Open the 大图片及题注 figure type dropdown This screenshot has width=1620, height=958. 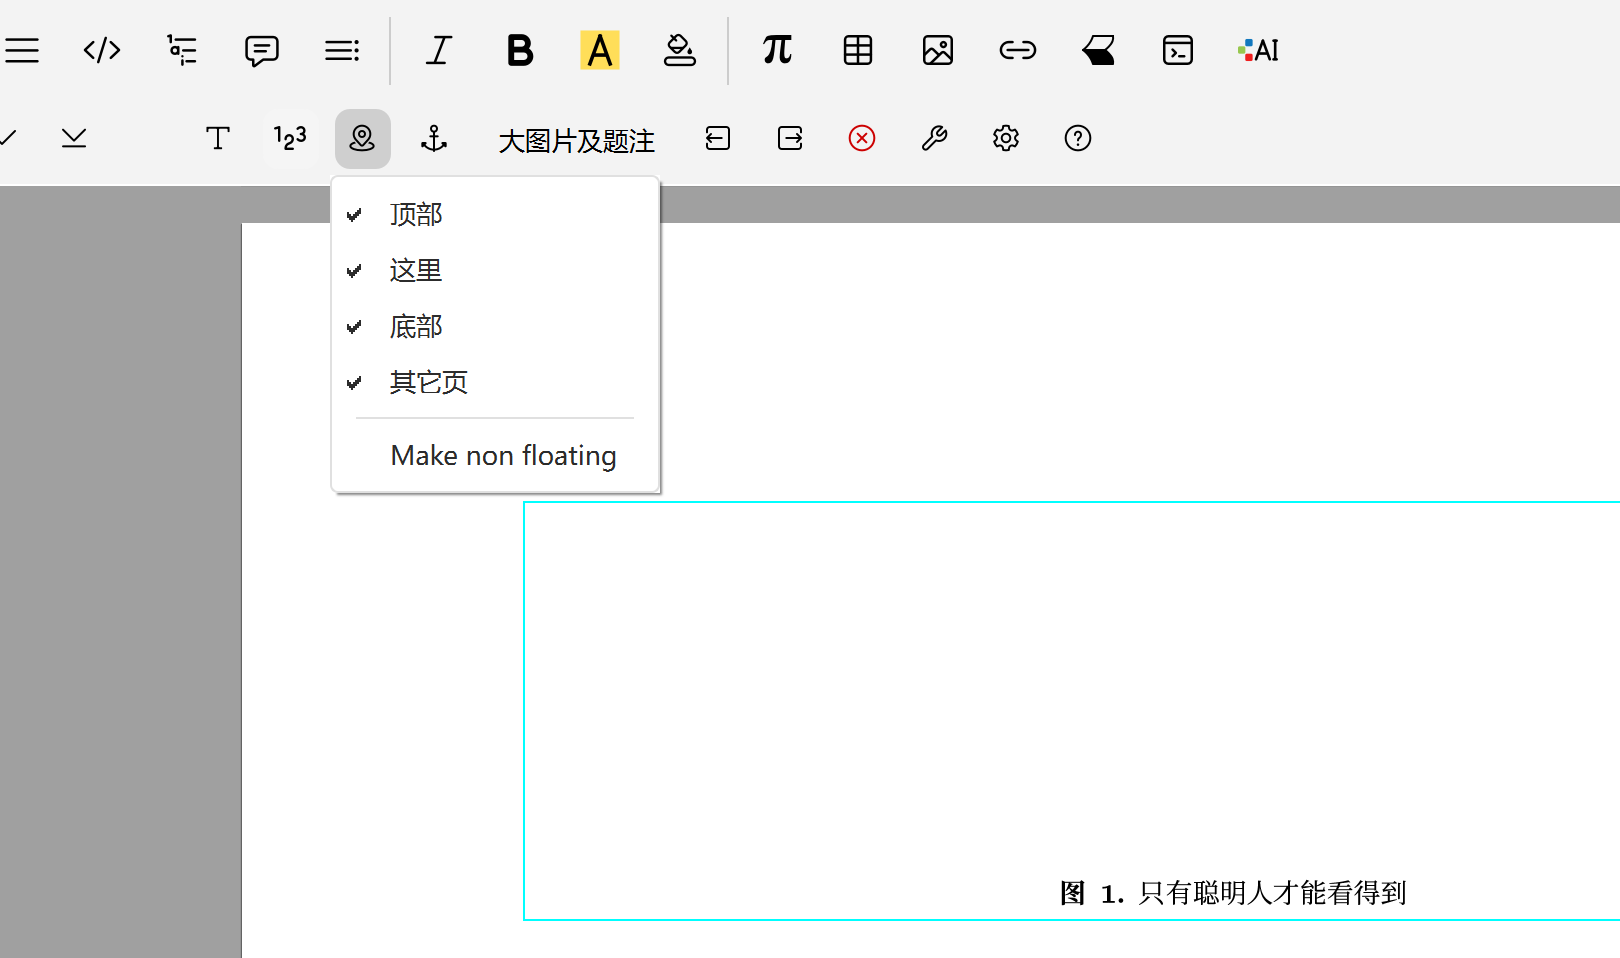point(576,141)
